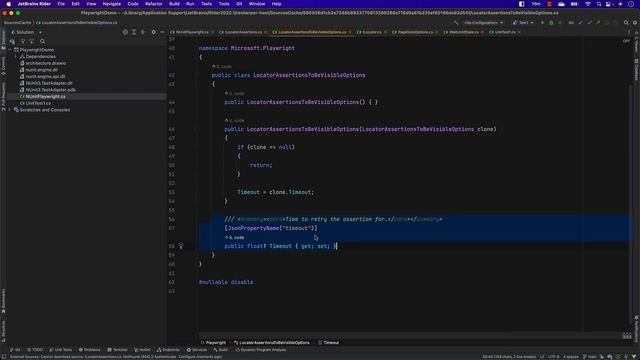Click the build hammer icon

tap(456, 23)
